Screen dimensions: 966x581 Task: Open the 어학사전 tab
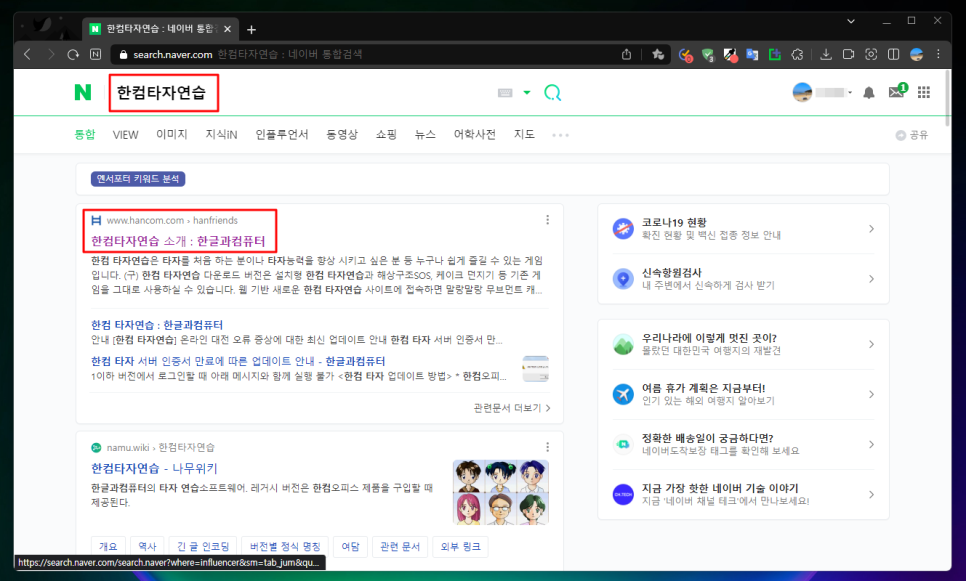click(474, 134)
